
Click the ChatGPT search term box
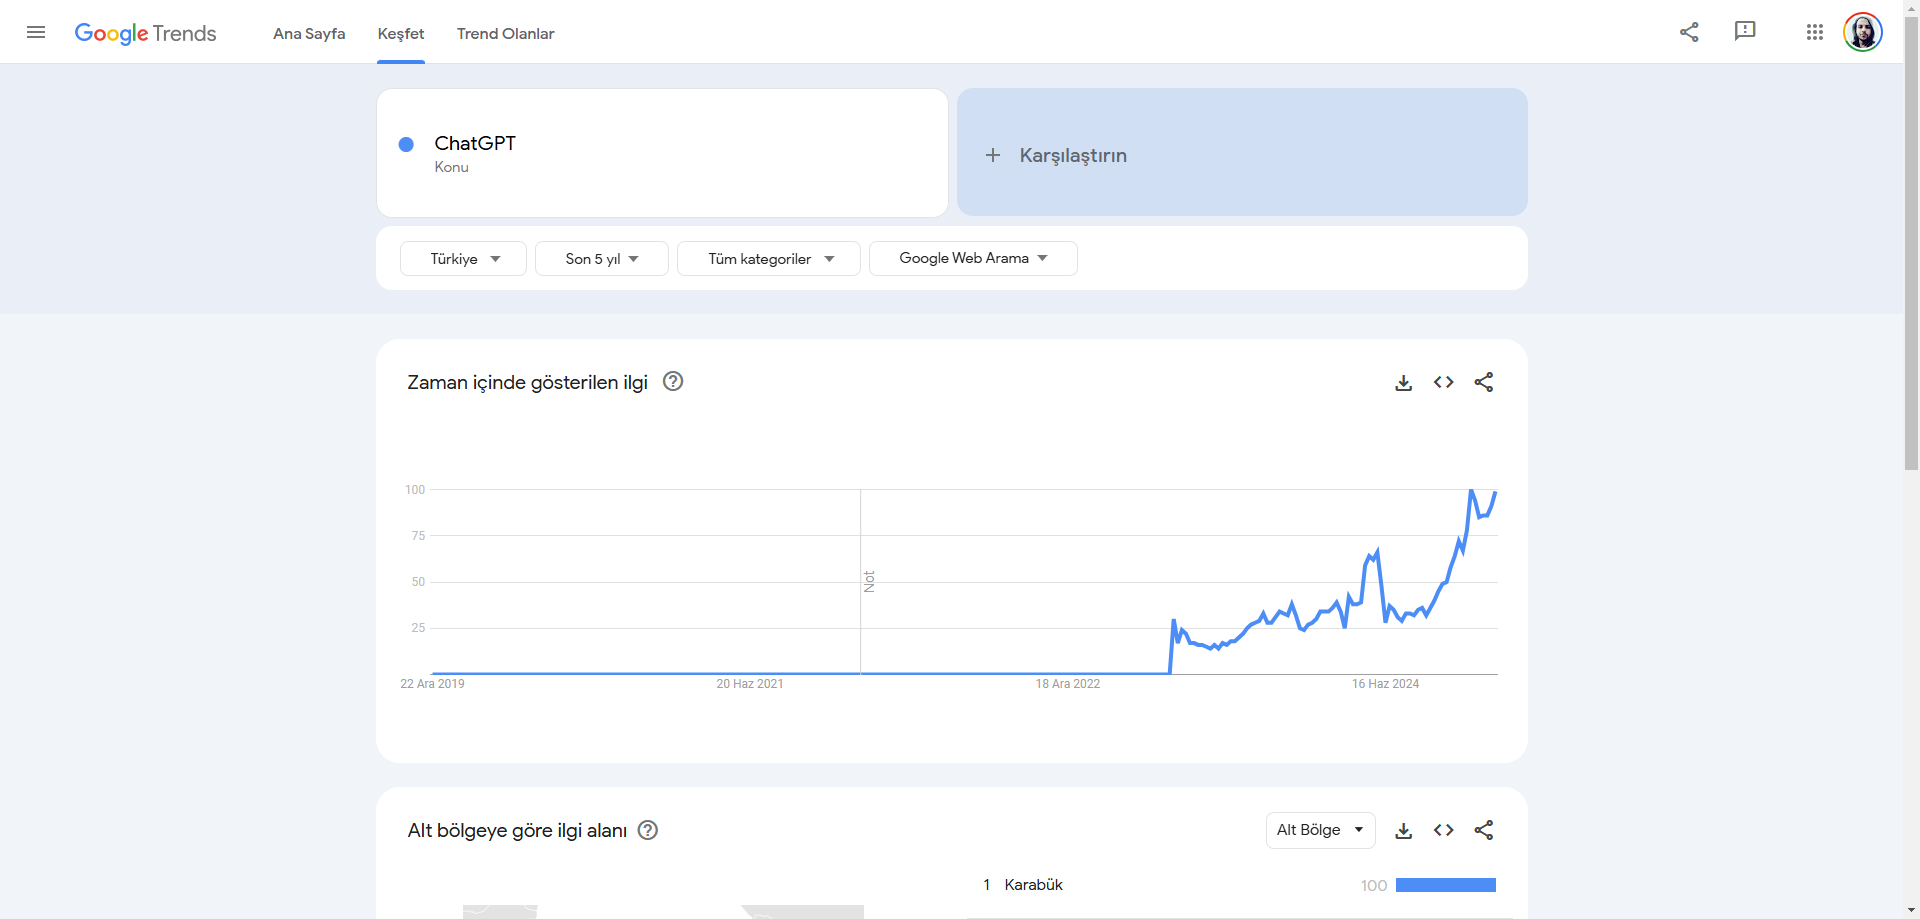[x=662, y=152]
